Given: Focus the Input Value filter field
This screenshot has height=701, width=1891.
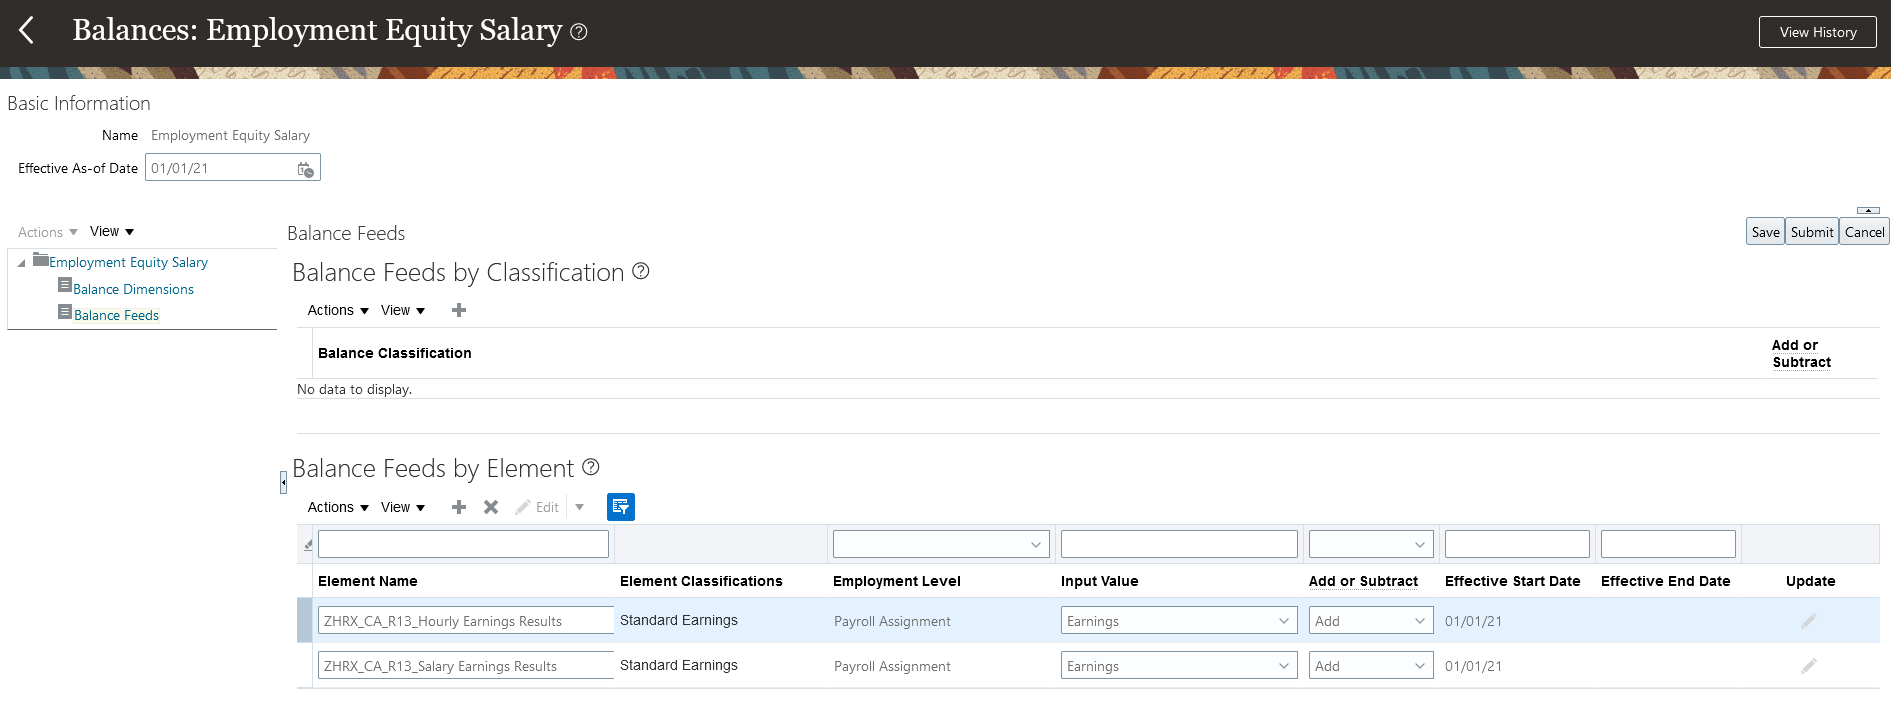Looking at the screenshot, I should 1179,544.
